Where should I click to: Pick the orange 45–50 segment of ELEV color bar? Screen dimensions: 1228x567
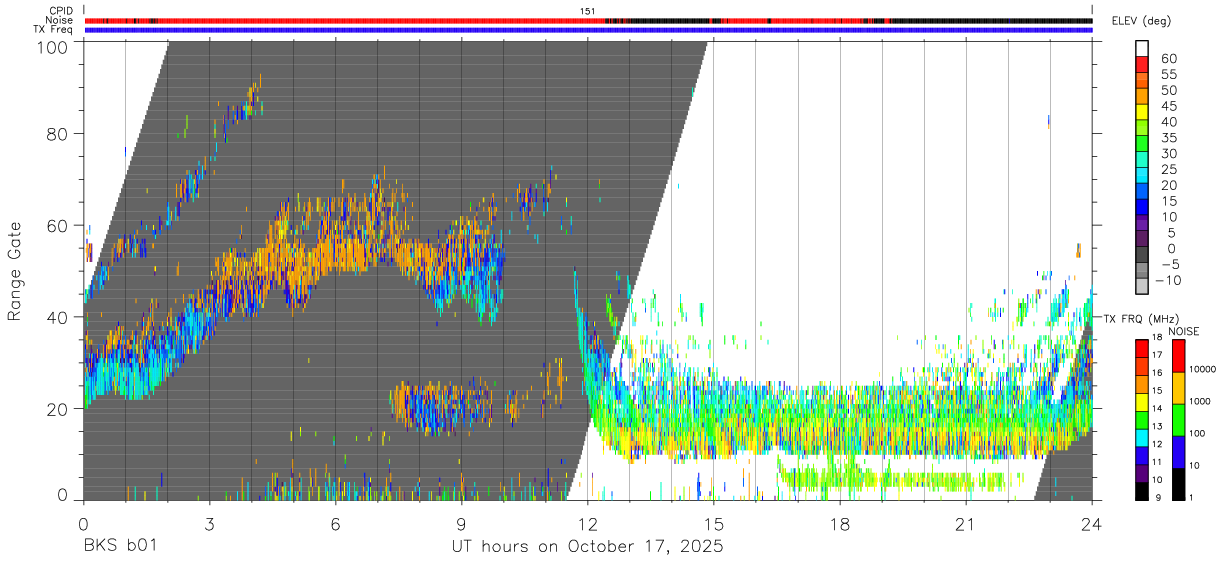coord(1142,96)
